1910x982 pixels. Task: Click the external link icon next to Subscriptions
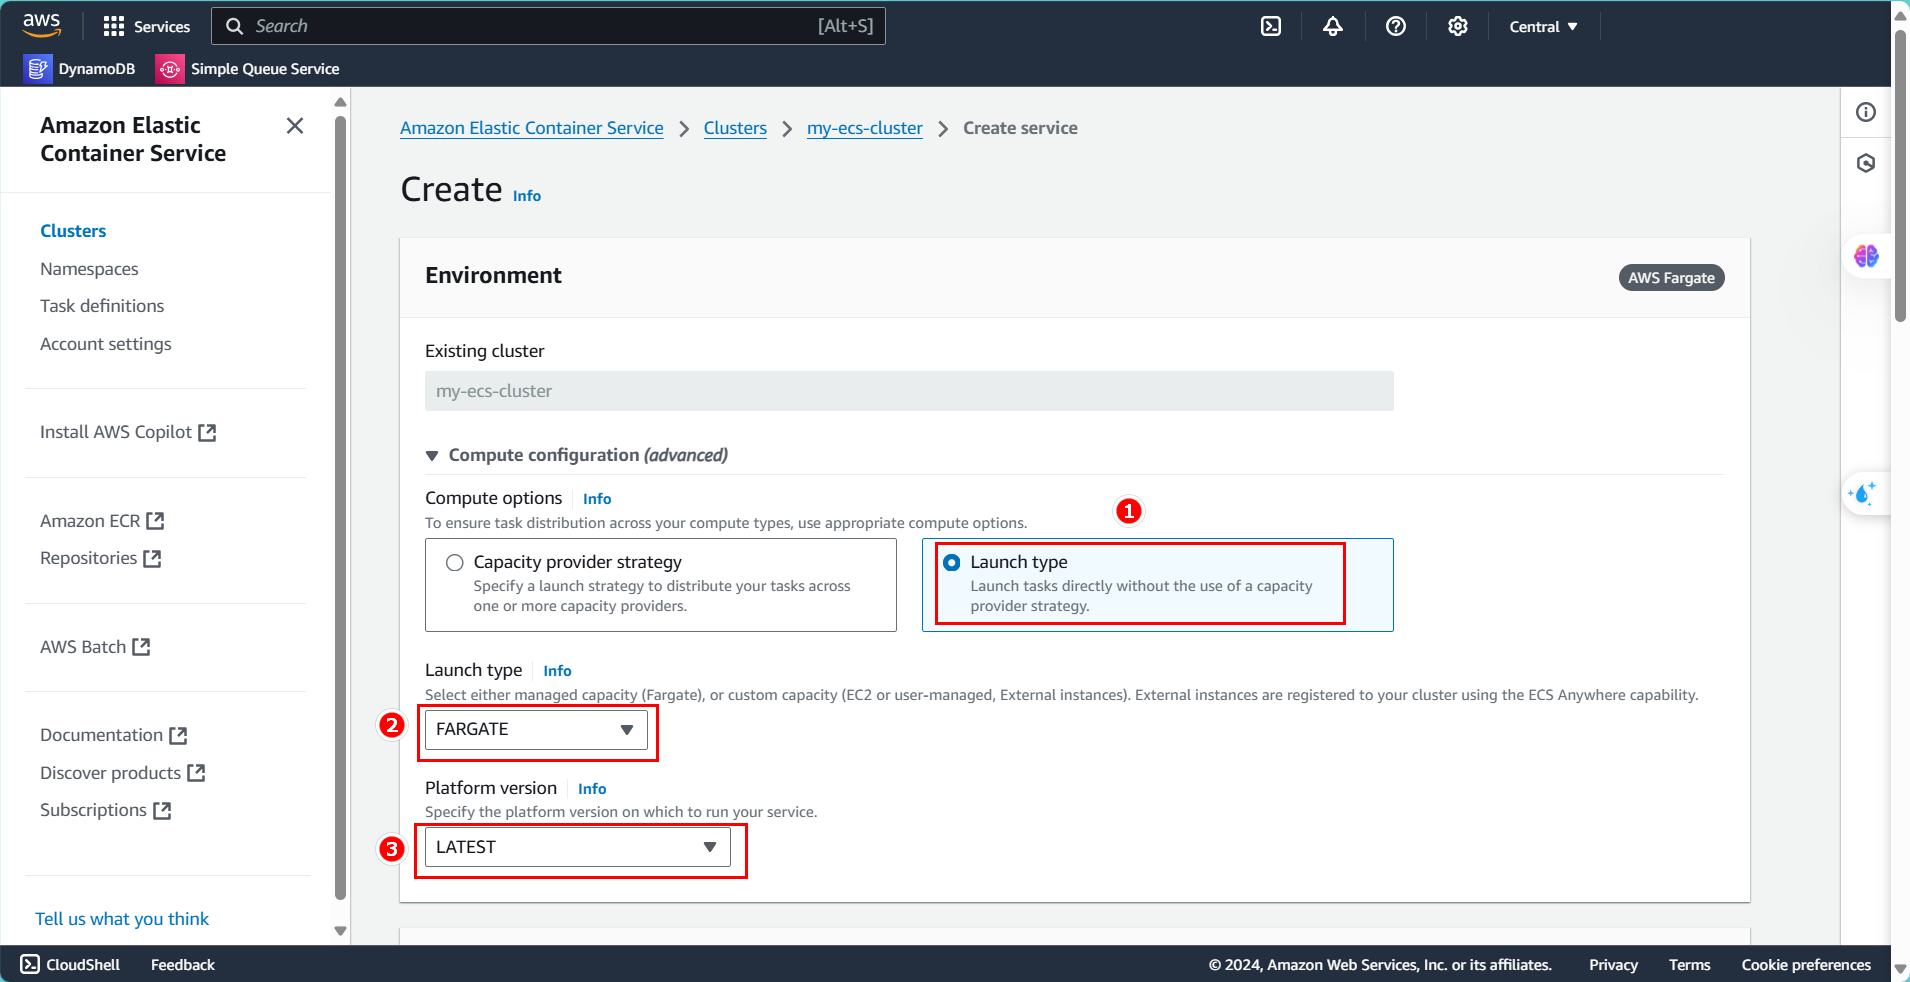(162, 810)
